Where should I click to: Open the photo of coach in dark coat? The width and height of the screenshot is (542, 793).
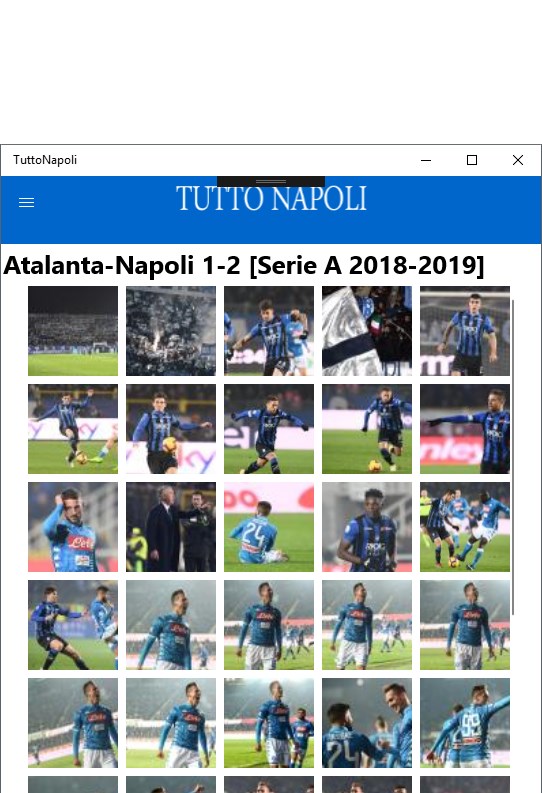pyautogui.click(x=171, y=527)
